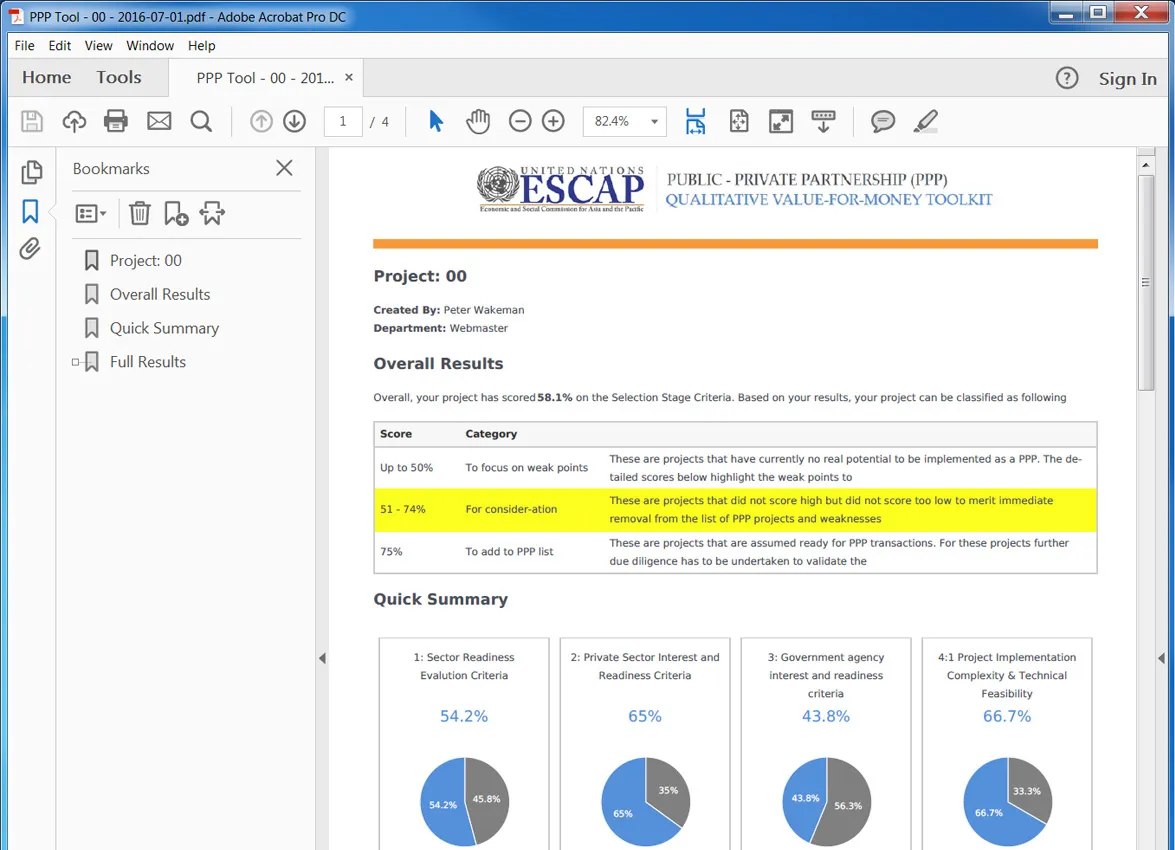Select the PPP Tool document tab
The height and width of the screenshot is (850, 1175).
tap(265, 78)
